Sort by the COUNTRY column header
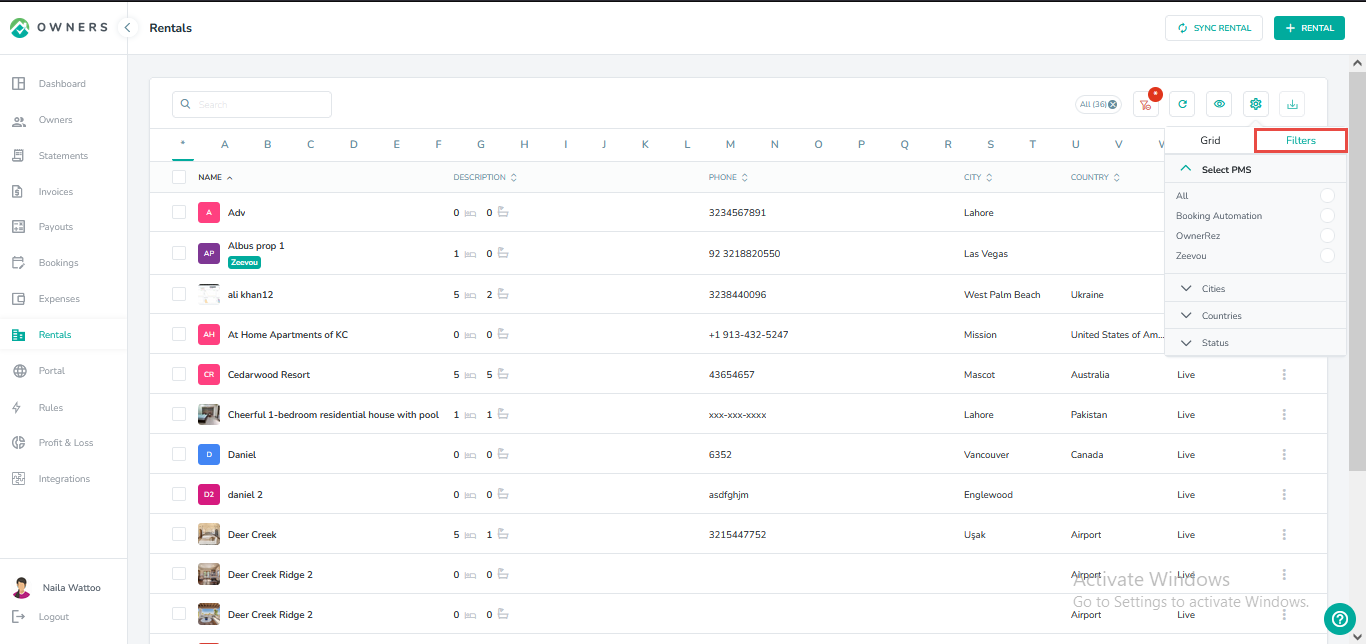Image resolution: width=1366 pixels, height=644 pixels. [1095, 177]
